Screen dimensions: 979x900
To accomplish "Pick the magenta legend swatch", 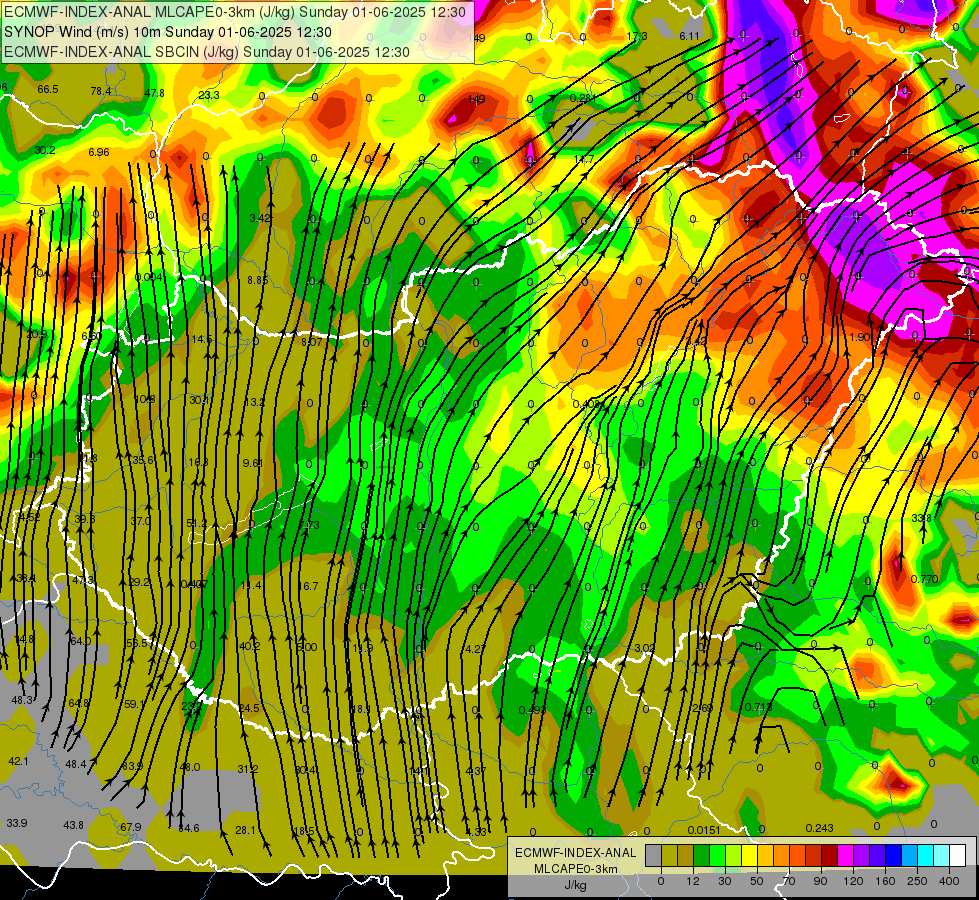I will pyautogui.click(x=845, y=855).
